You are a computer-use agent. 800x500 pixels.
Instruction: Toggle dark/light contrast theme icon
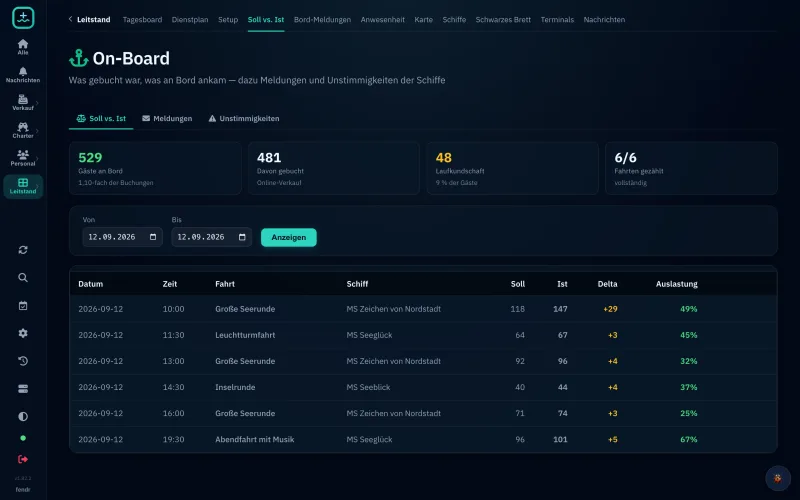23,416
